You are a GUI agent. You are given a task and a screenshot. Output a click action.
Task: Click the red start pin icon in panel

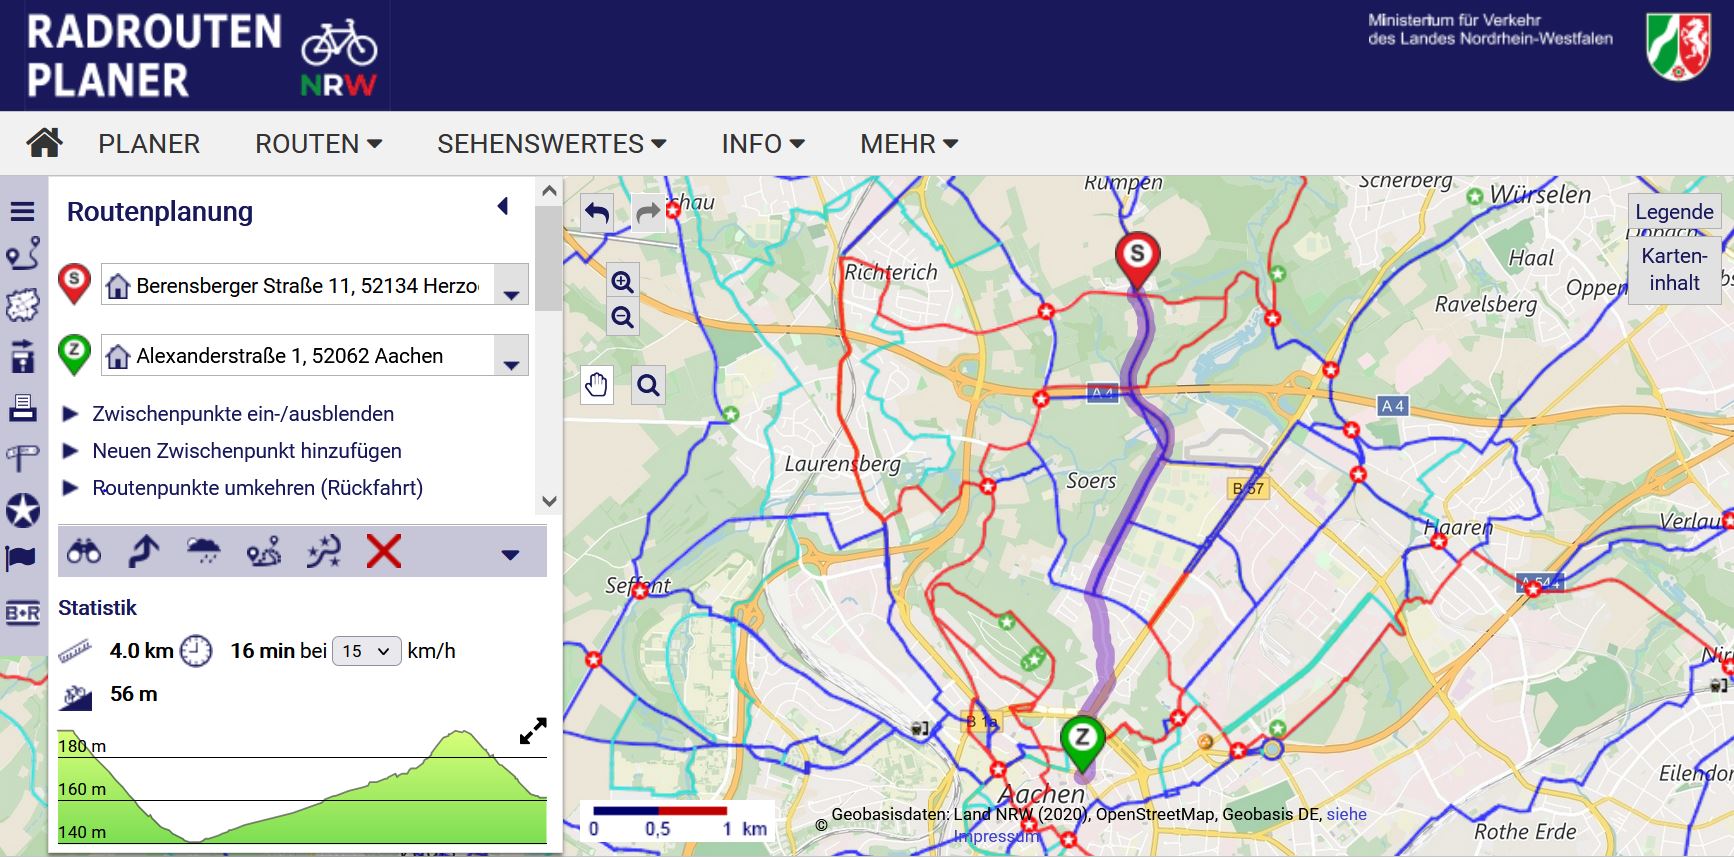click(x=75, y=284)
